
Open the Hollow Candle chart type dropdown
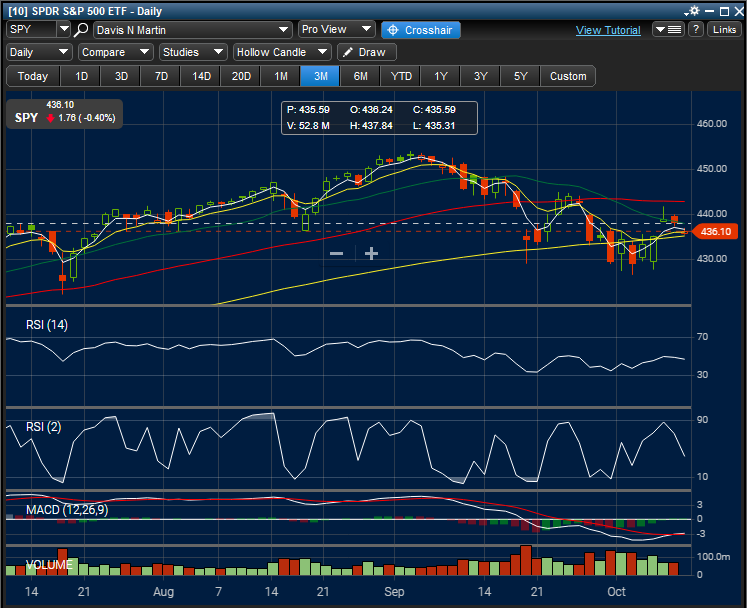click(x=282, y=52)
